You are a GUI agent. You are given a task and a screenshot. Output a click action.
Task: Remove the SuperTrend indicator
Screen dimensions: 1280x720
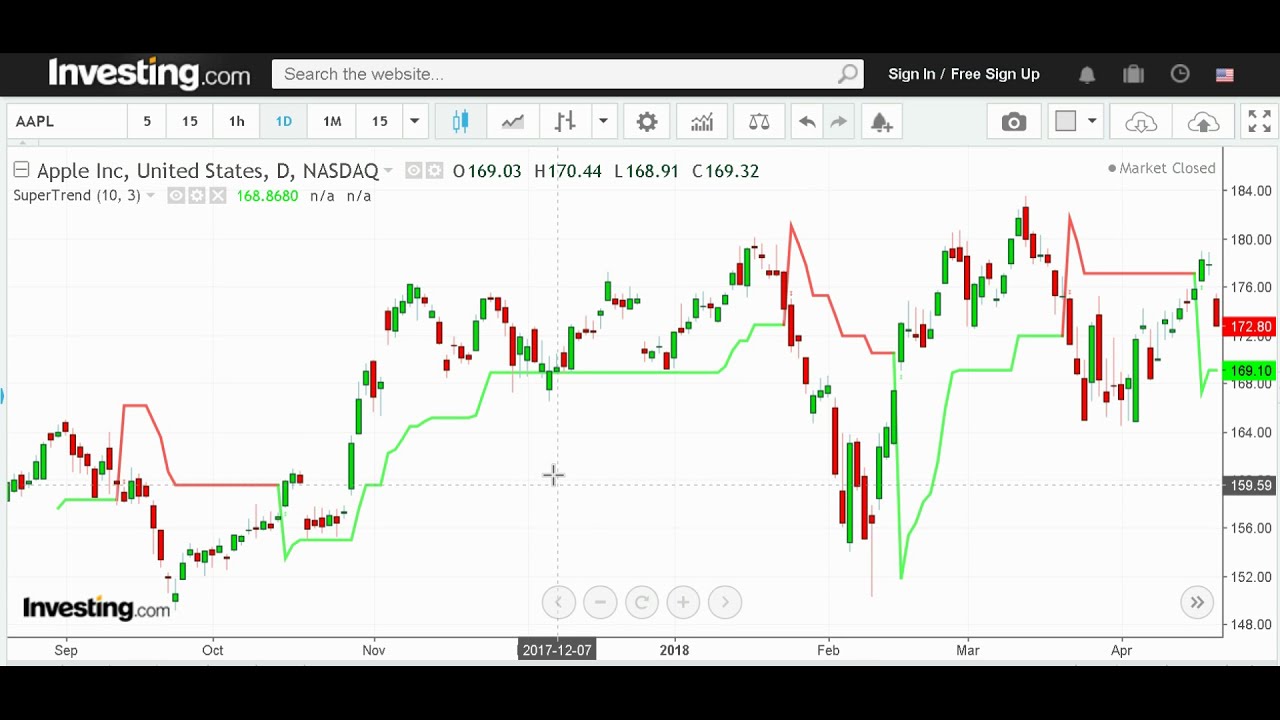217,196
